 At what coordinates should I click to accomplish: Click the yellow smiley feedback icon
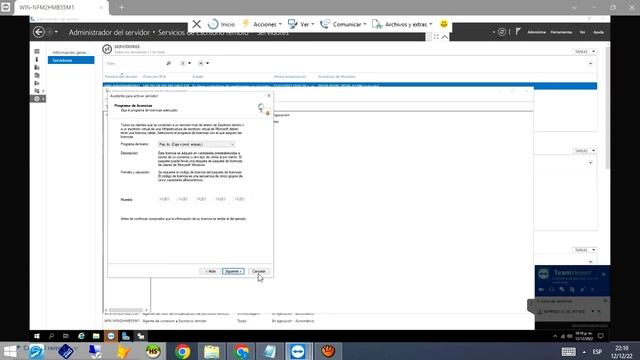tap(444, 24)
